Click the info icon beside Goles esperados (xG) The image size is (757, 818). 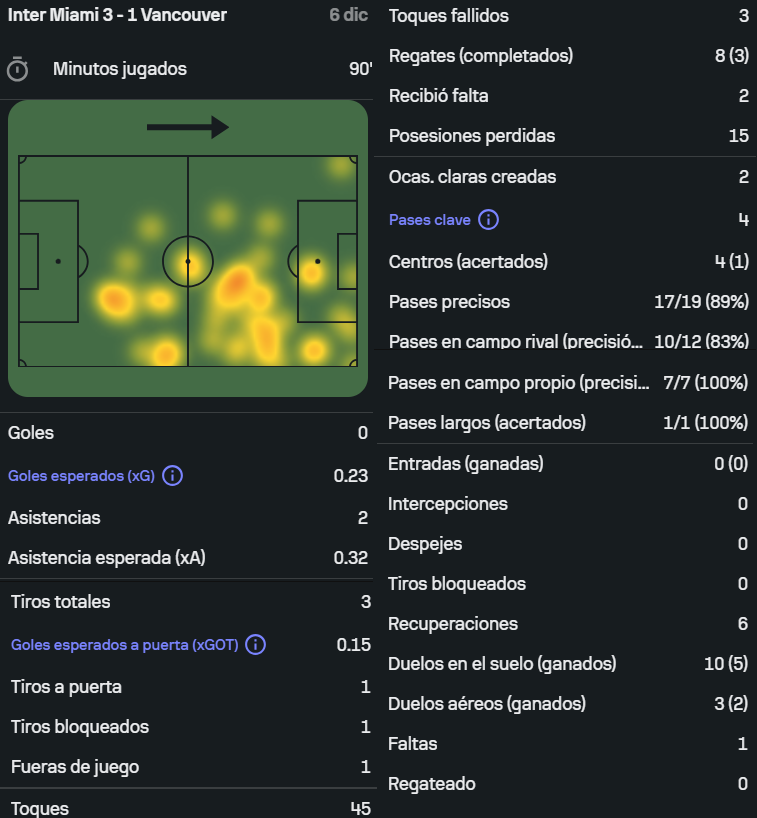[172, 476]
